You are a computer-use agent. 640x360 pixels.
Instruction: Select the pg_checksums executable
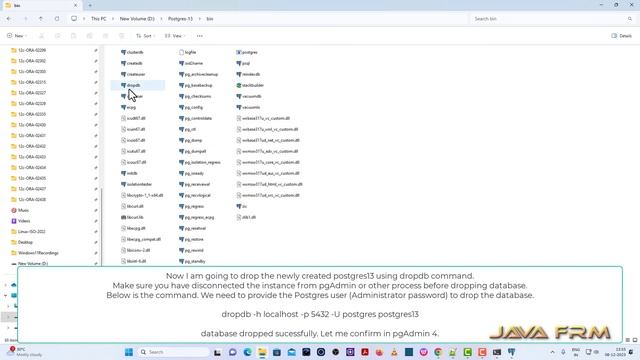pyautogui.click(x=195, y=96)
